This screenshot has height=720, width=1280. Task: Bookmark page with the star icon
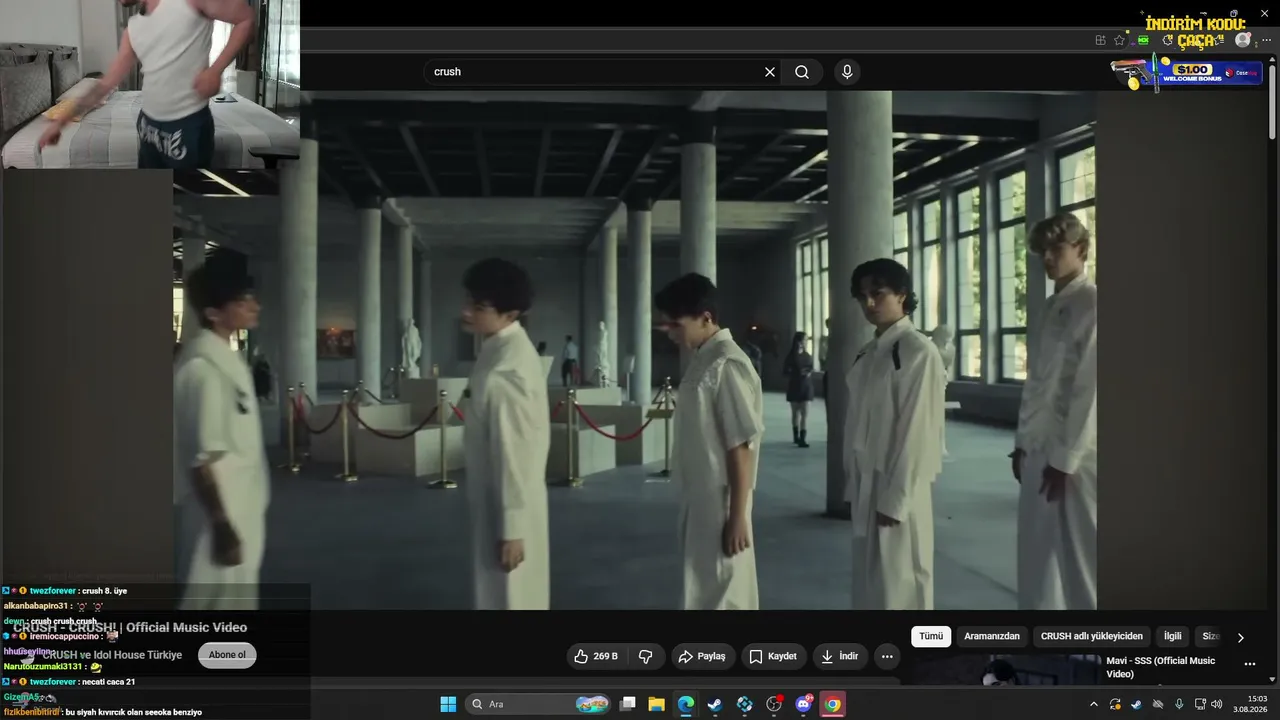point(1120,40)
